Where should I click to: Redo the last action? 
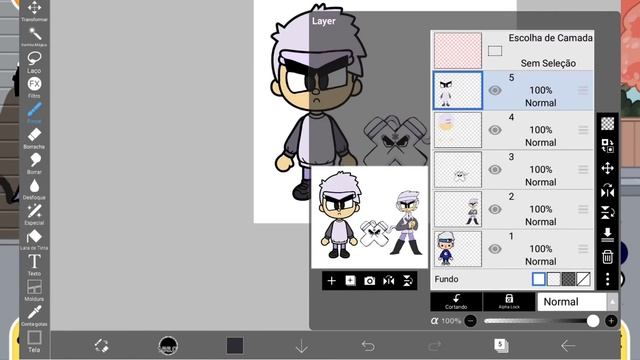pyautogui.click(x=434, y=346)
